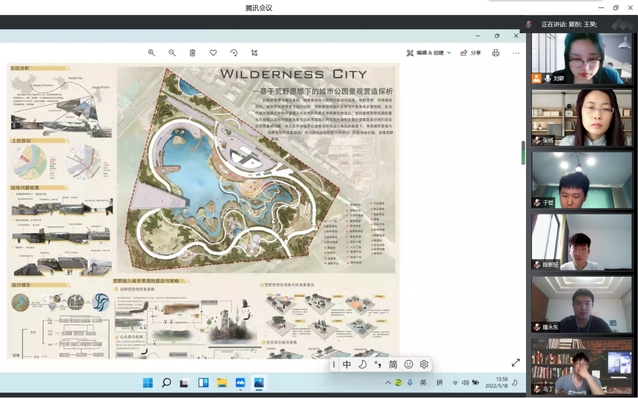Select 于哲 participant video tile
The height and width of the screenshot is (398, 638).
coord(582,180)
